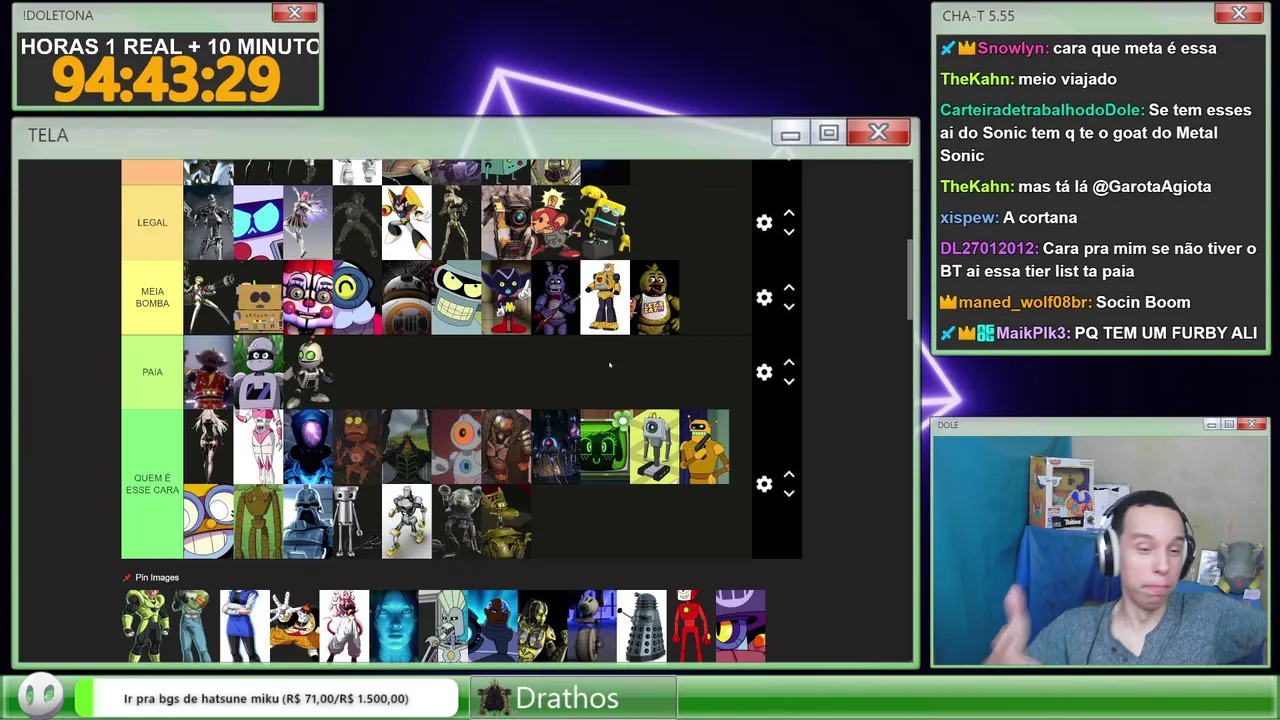Open settings gear for LEGAL tier
1280x720 pixels.
[764, 223]
